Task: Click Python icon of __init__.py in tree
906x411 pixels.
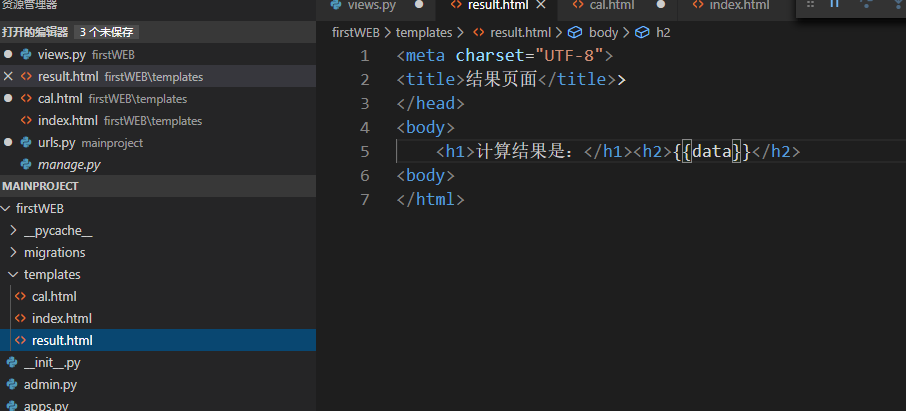Action: [12, 362]
